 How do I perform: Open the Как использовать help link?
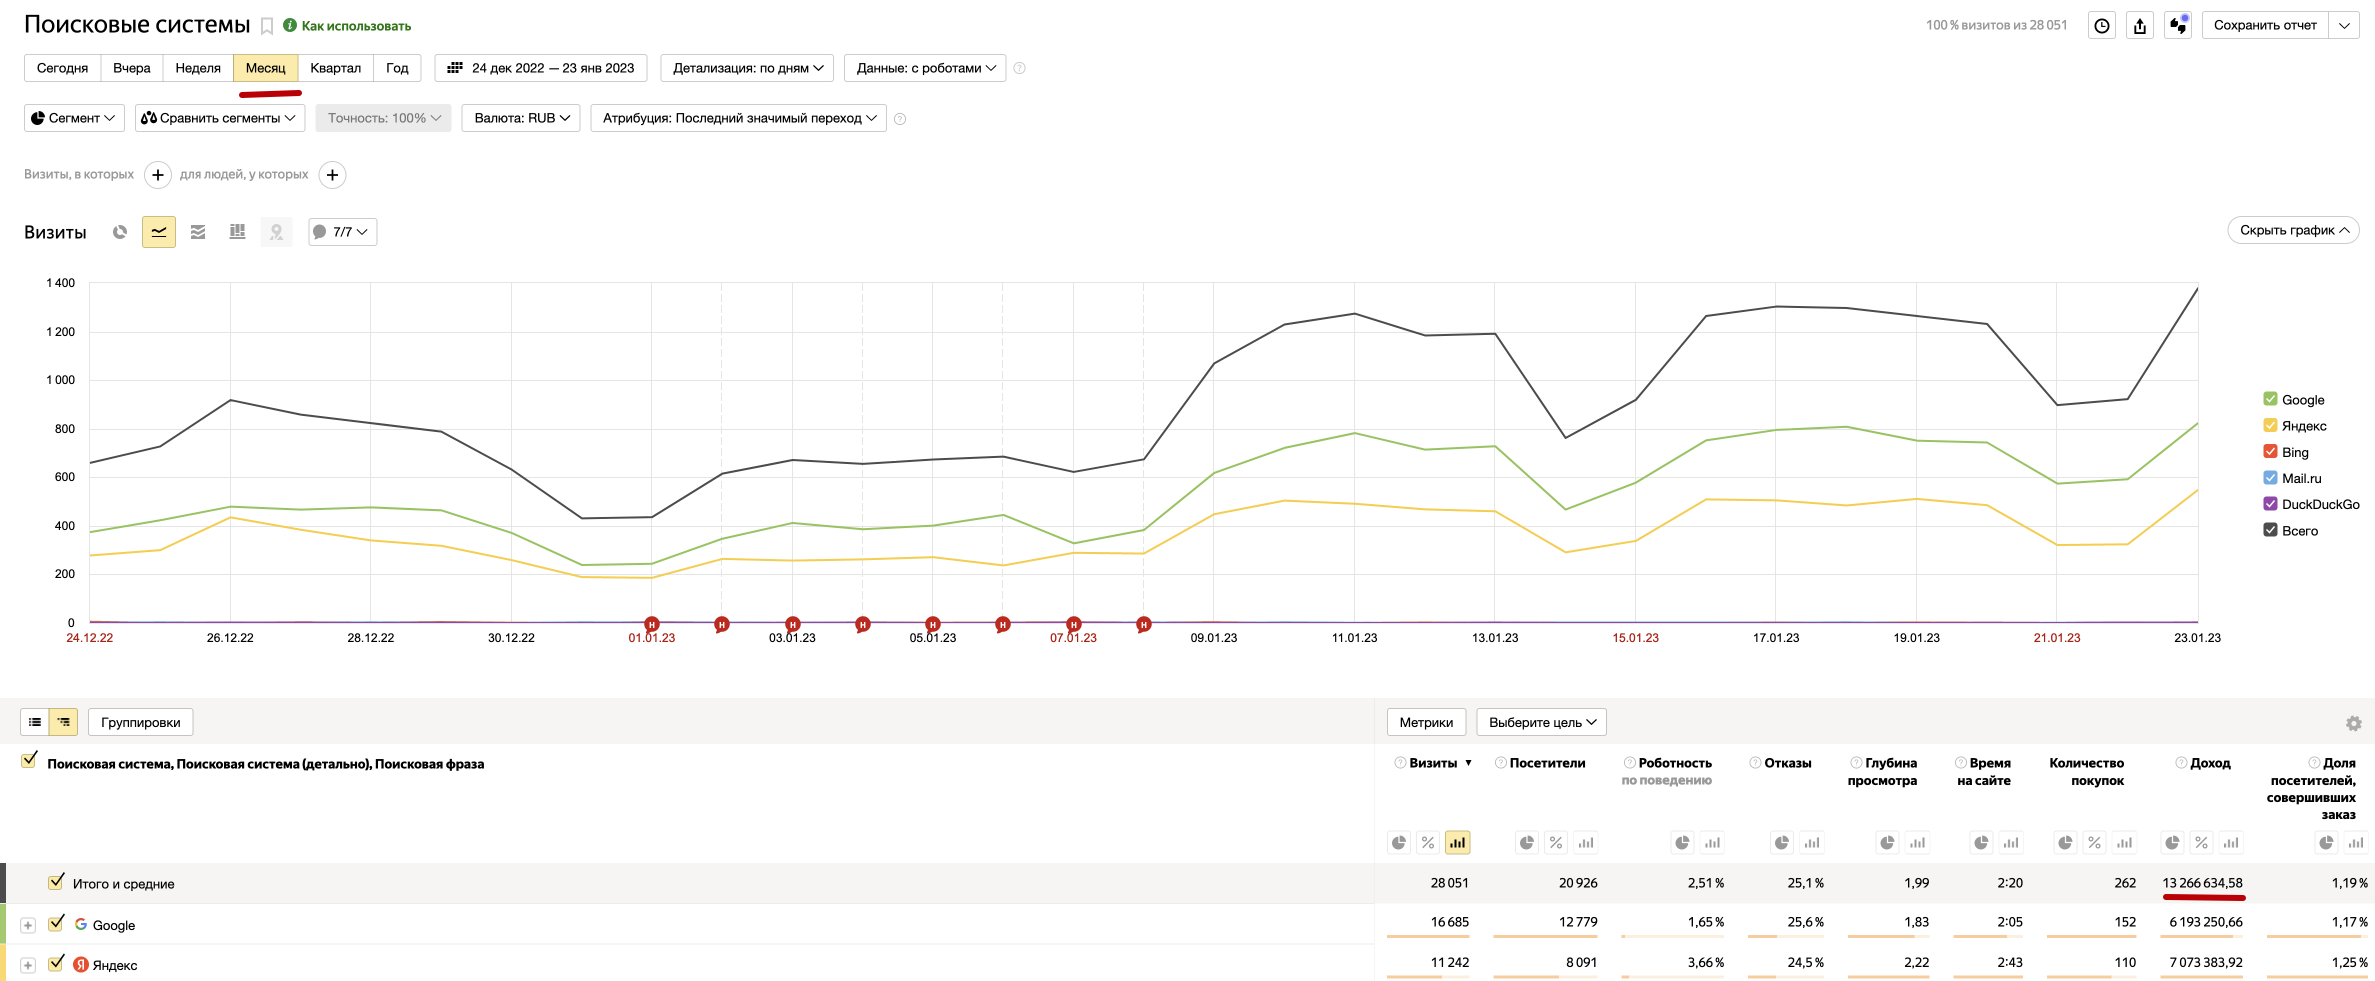[355, 26]
